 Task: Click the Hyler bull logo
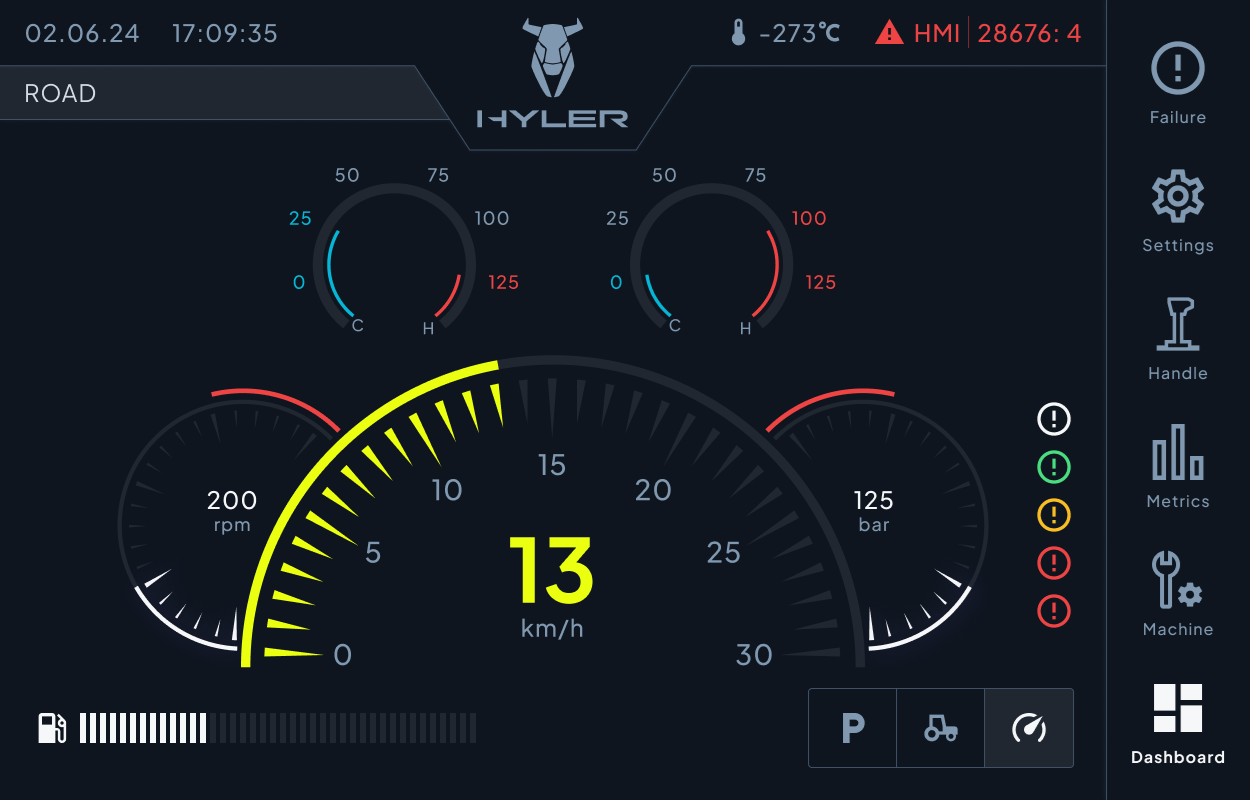click(x=551, y=56)
